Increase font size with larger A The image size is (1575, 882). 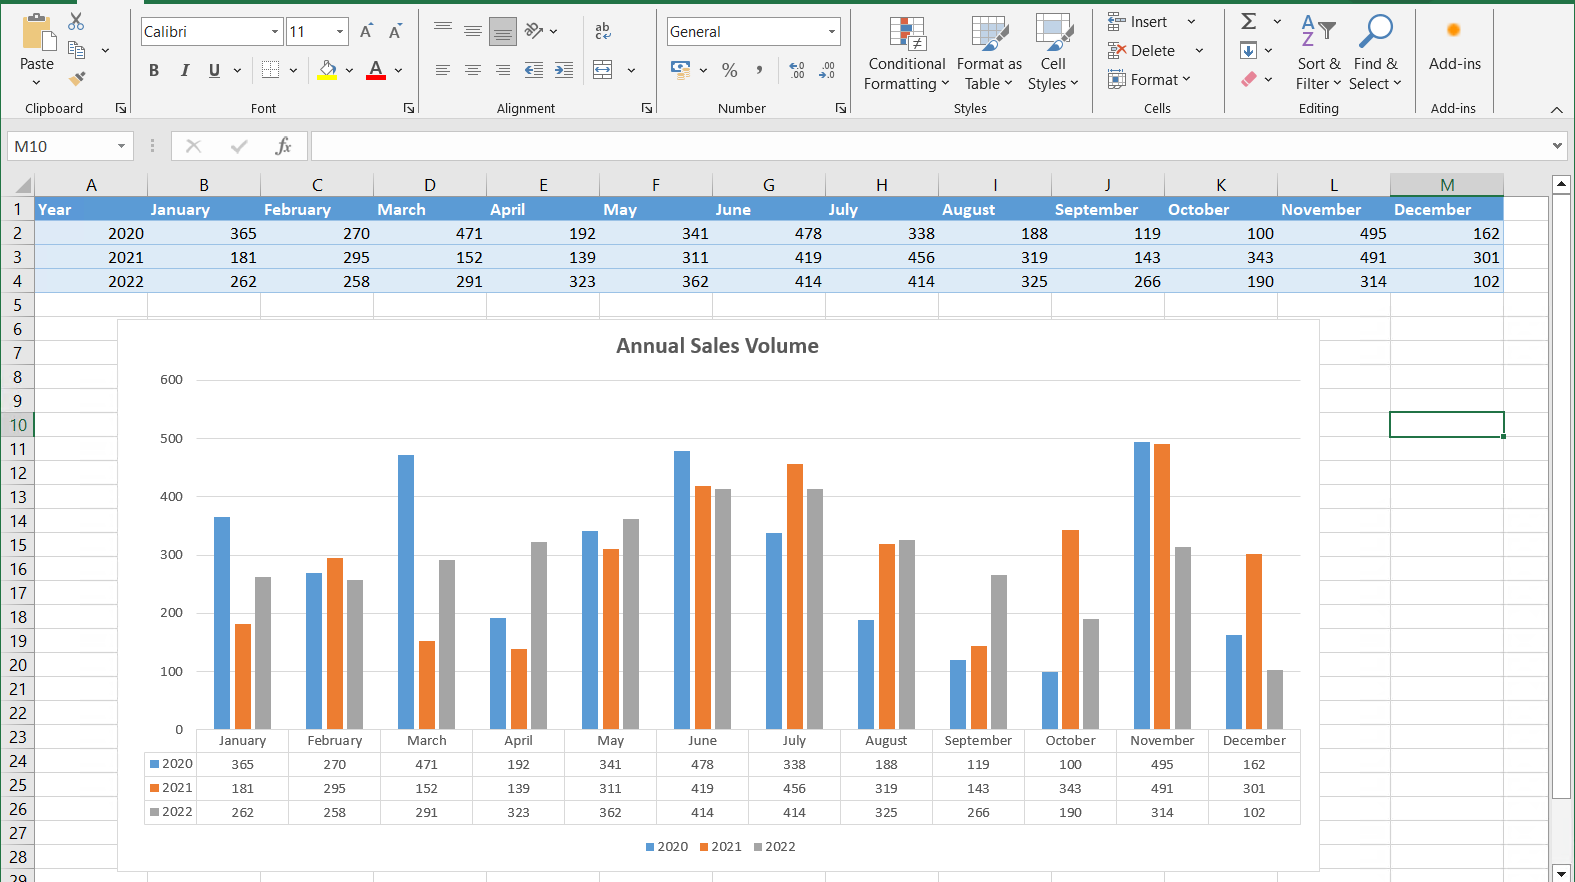pos(366,32)
